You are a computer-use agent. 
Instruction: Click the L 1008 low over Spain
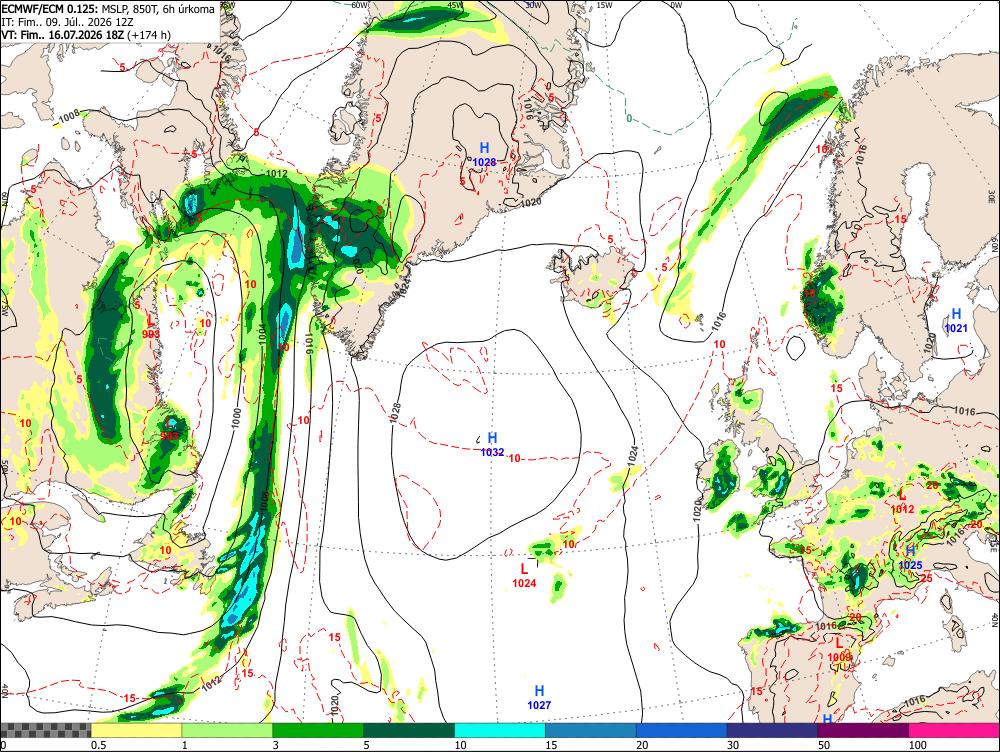pyautogui.click(x=839, y=649)
